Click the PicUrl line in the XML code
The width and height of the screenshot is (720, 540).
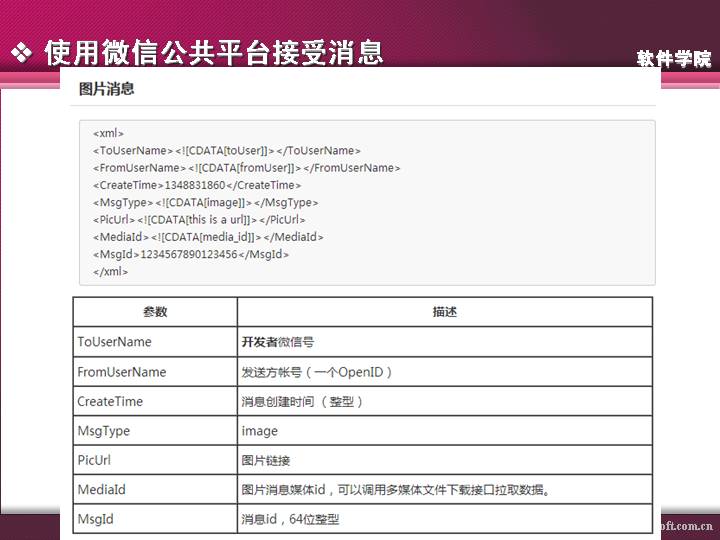(x=199, y=219)
